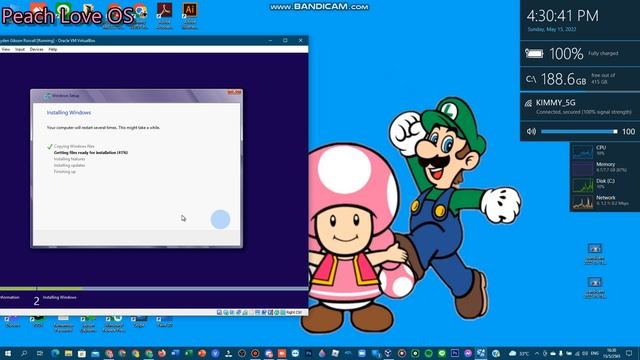Click the 'Copying Windows files' step
Image resolution: width=640 pixels, height=360 pixels.
[x=74, y=146]
